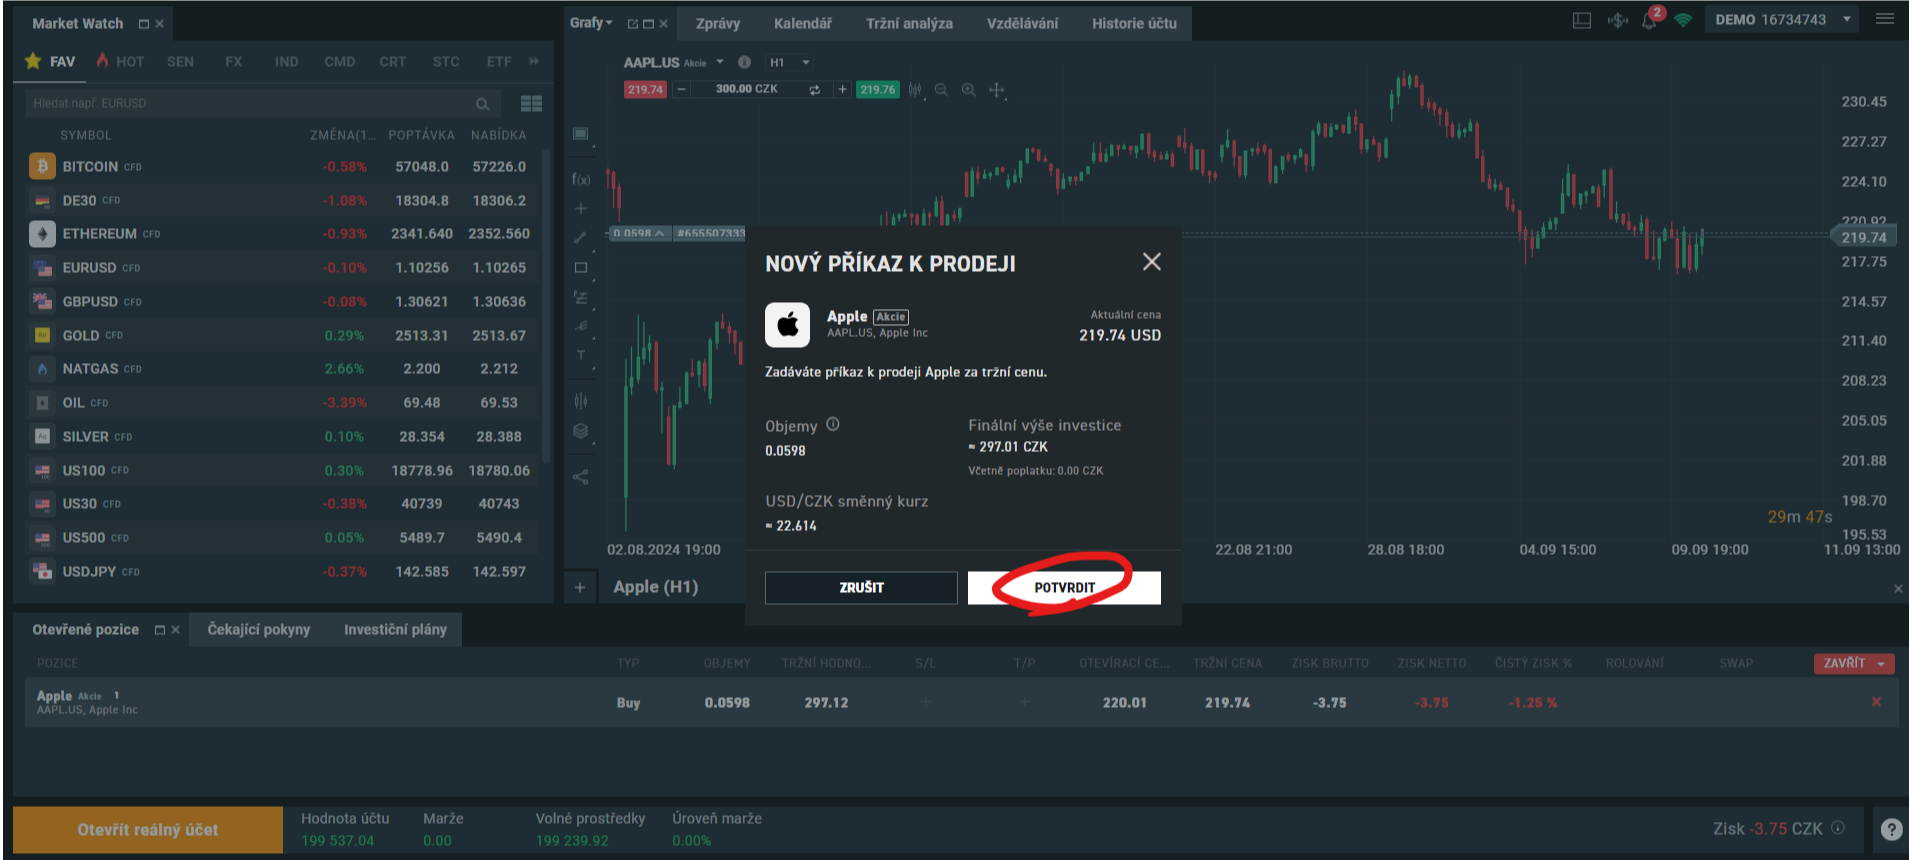Click the Objemy info icon
This screenshot has height=860, width=1909.
(x=833, y=424)
